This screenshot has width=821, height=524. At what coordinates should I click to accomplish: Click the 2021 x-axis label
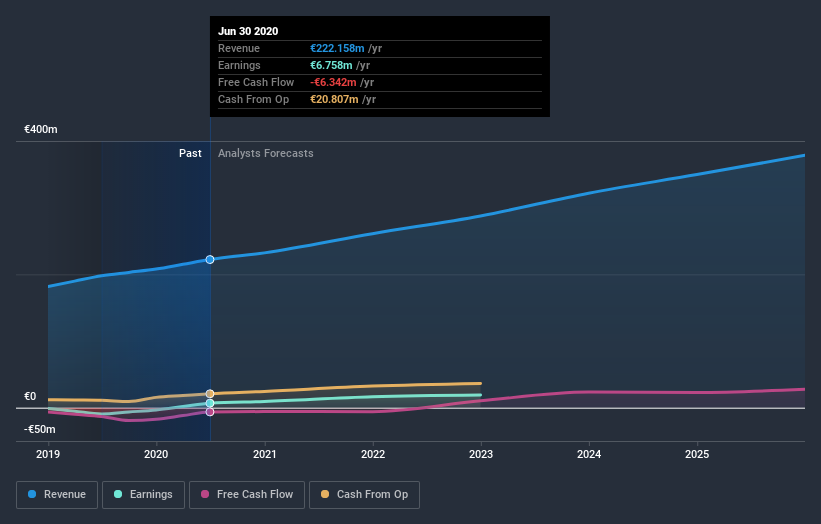(264, 454)
